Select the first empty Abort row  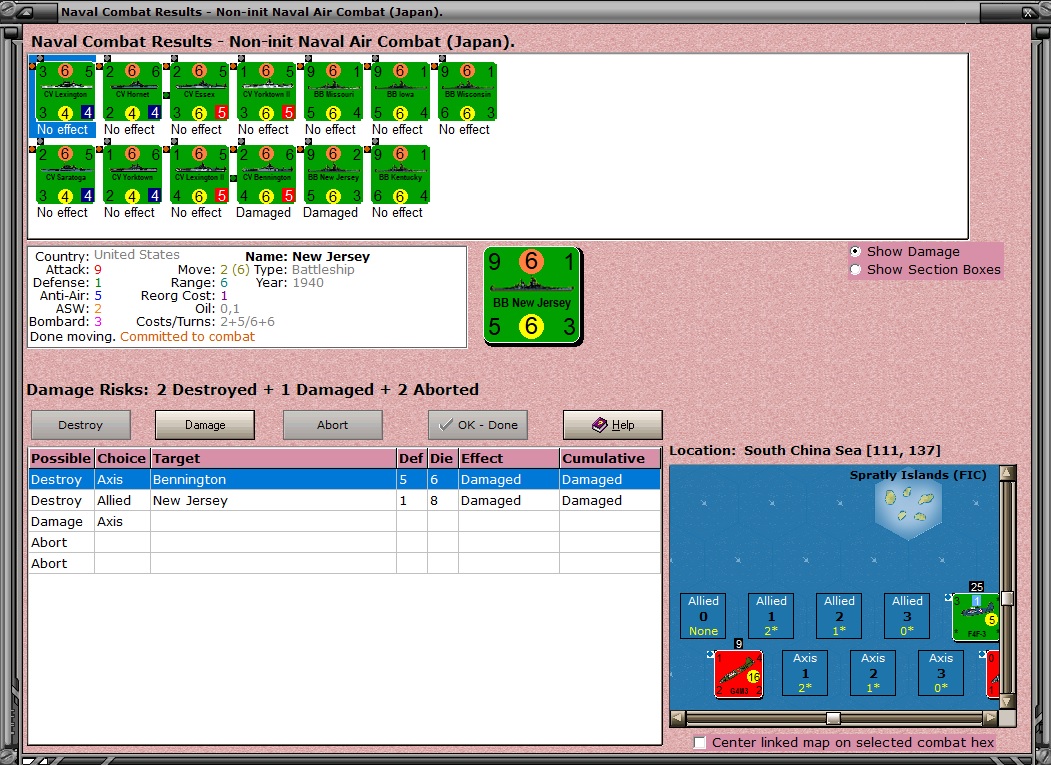[x=345, y=542]
